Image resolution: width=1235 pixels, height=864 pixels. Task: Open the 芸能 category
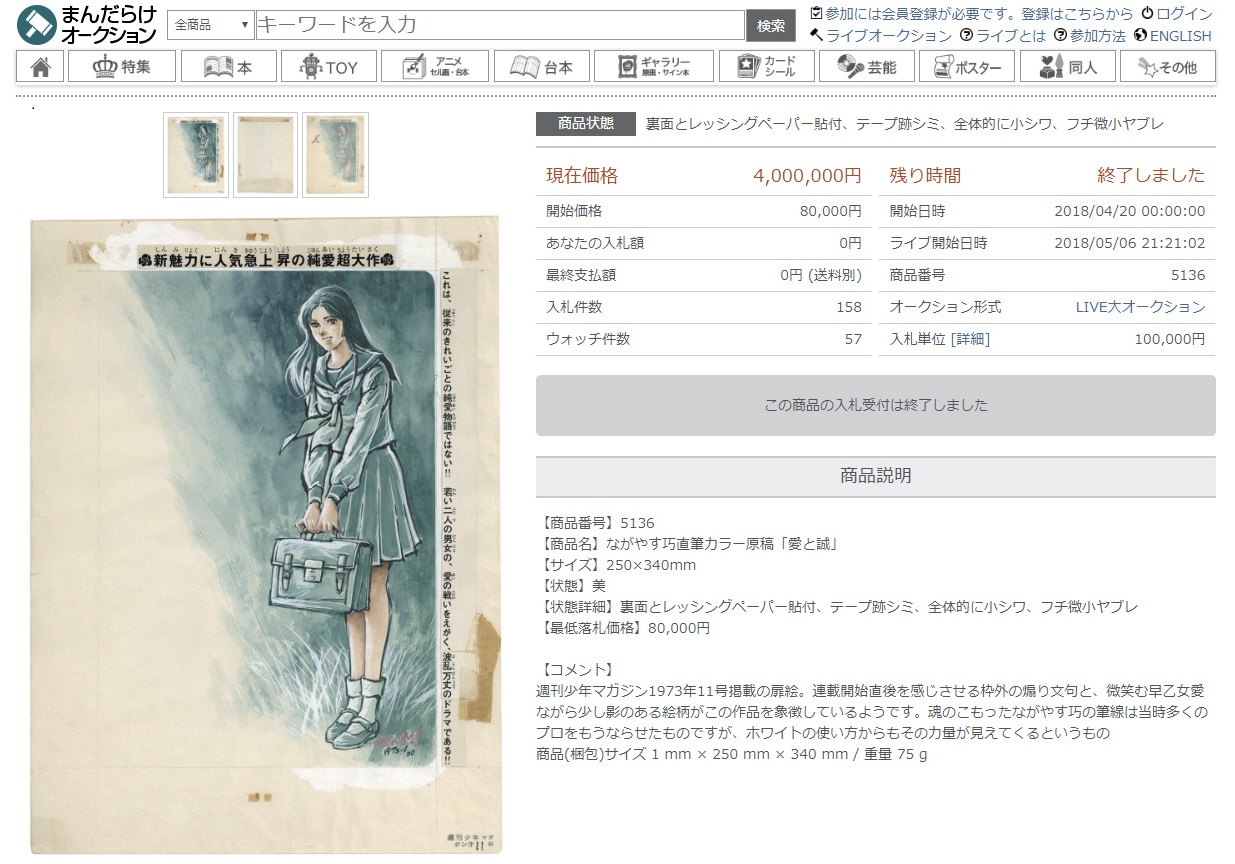point(867,67)
